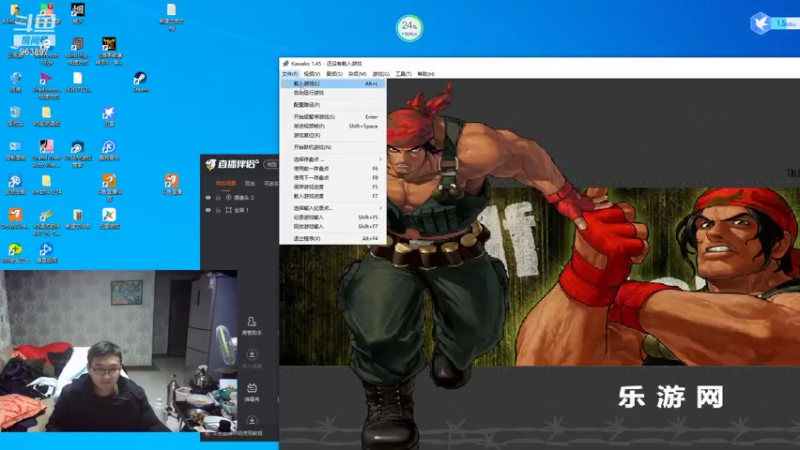This screenshot has height=450, width=800.
Task: Open the 帮助(H) menu in Kawaks
Action: click(426, 74)
